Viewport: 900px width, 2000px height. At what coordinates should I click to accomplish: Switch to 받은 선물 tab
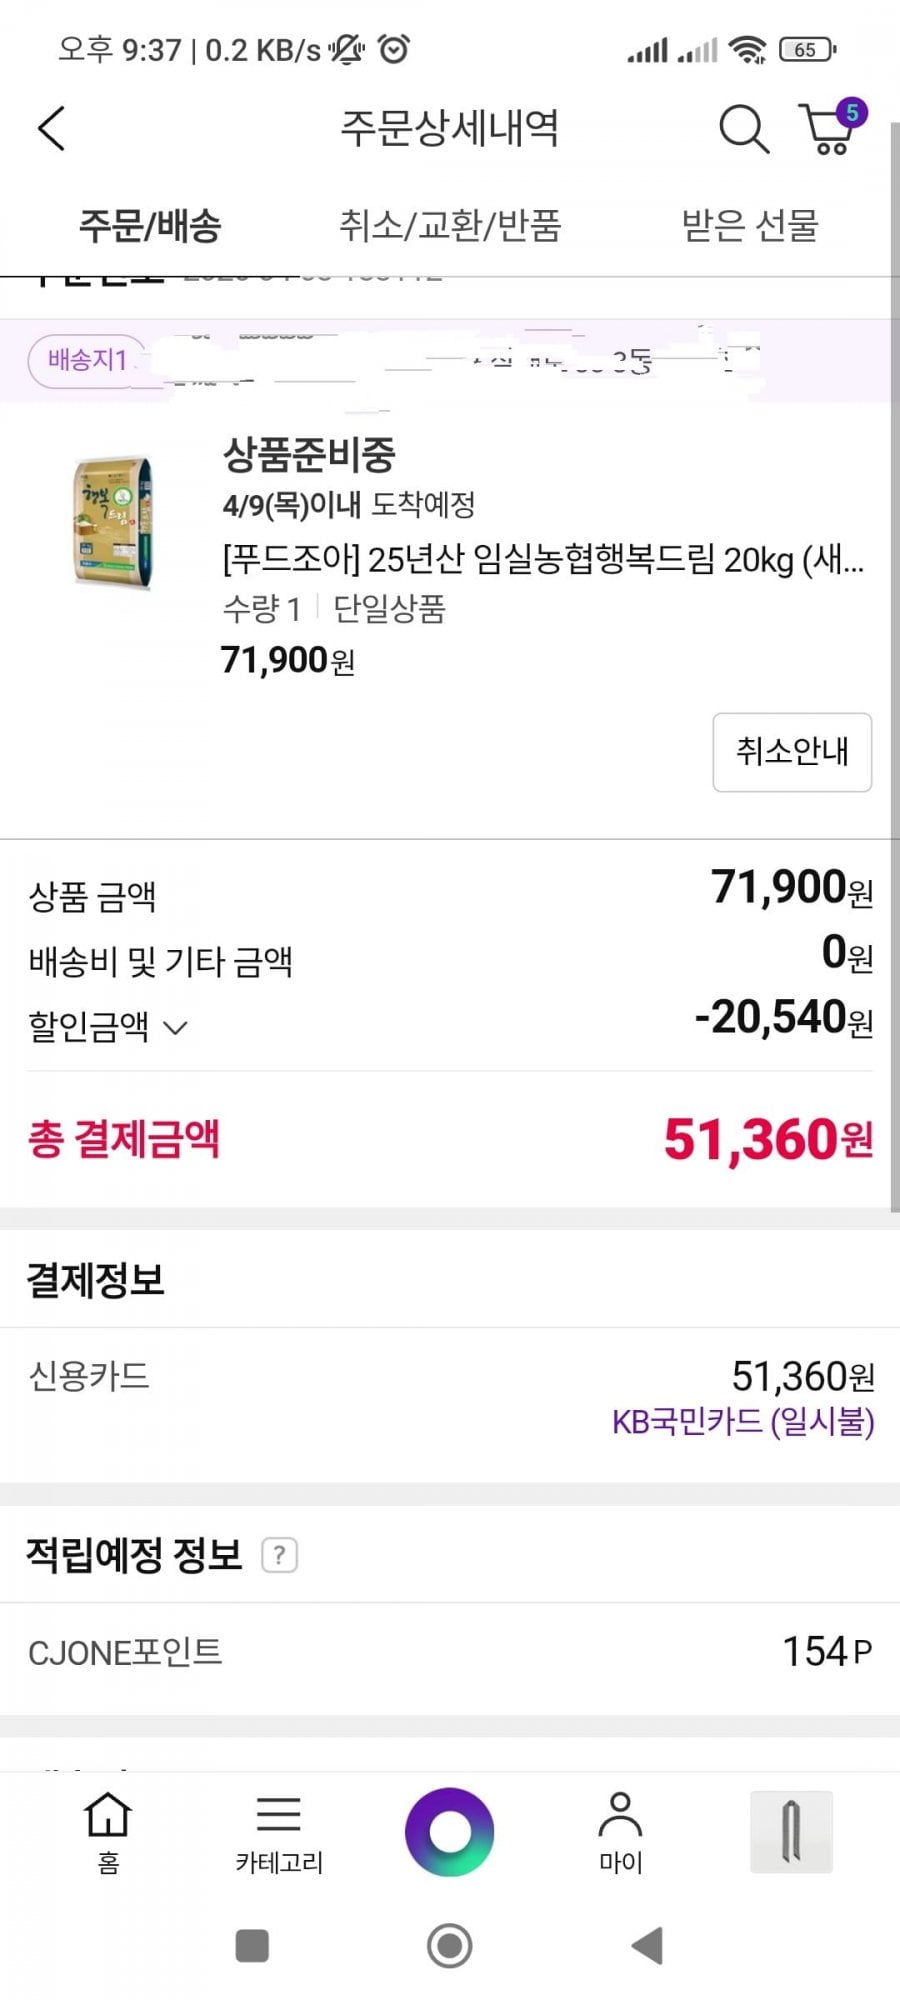coord(750,225)
